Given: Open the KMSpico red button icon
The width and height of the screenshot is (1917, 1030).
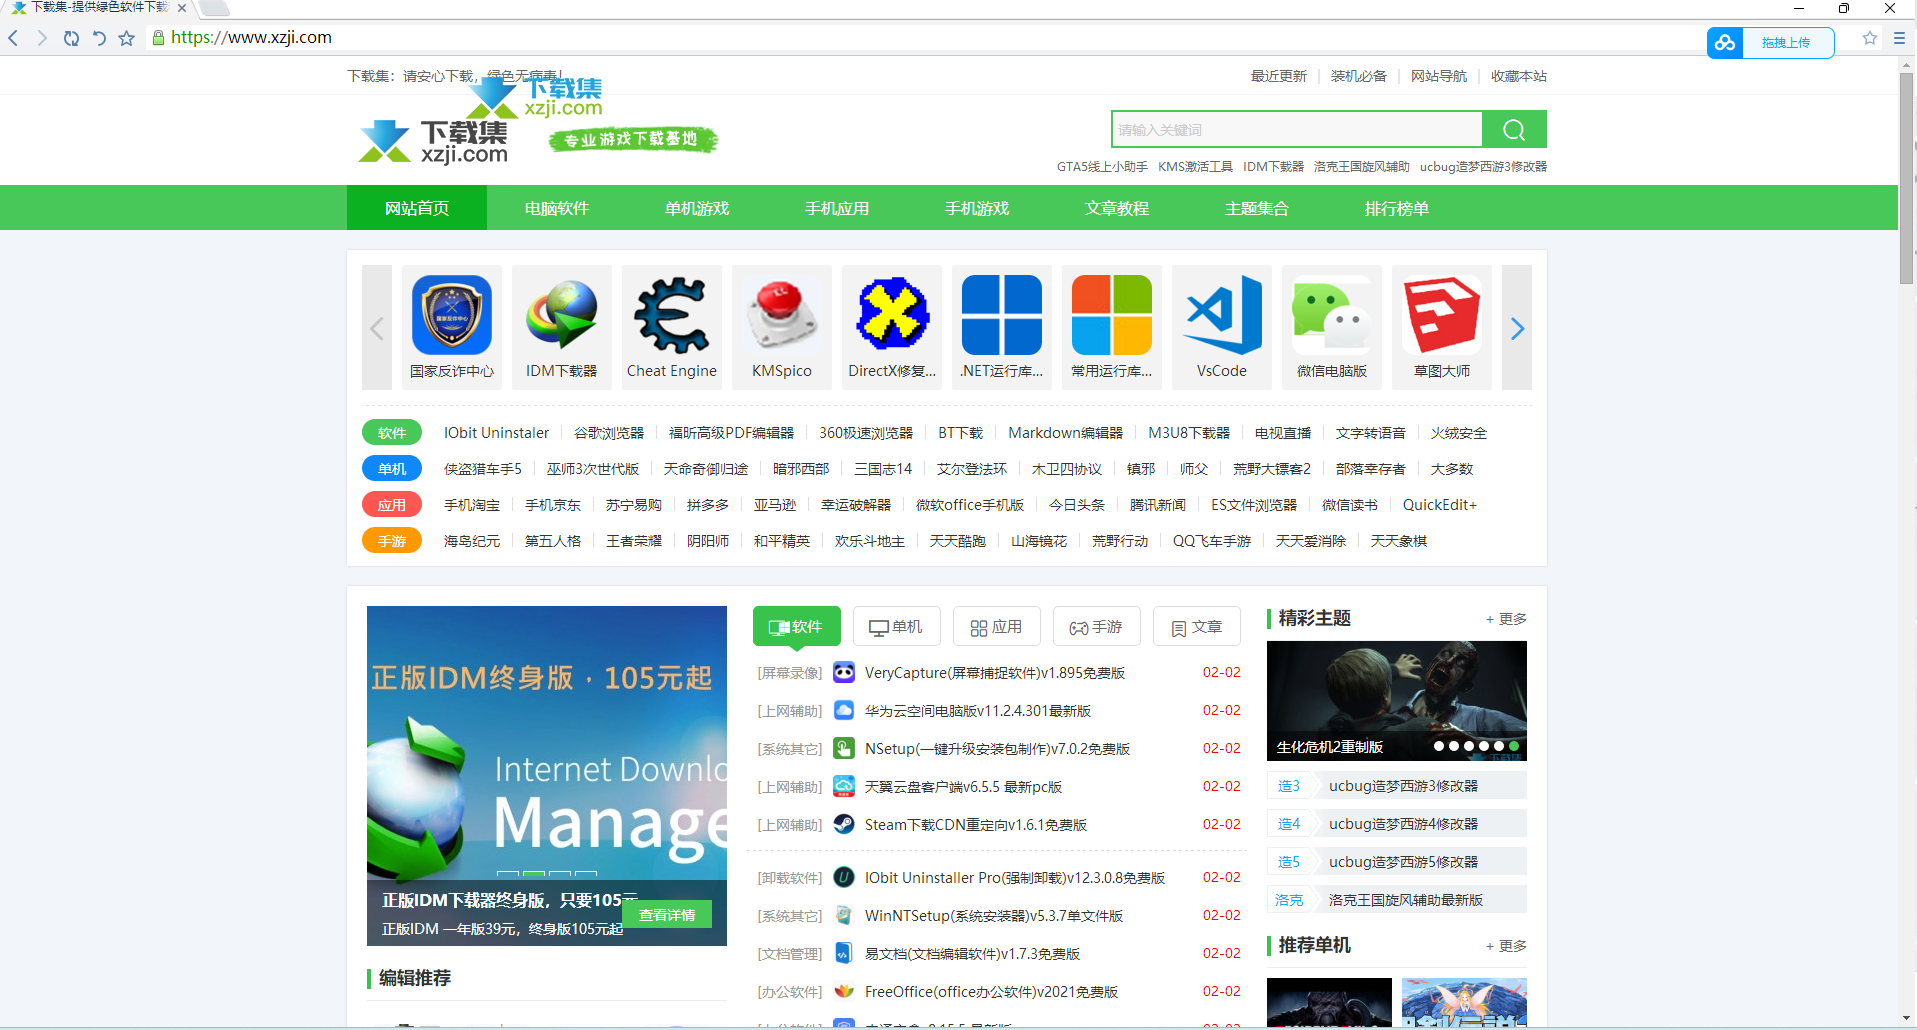Looking at the screenshot, I should click(782, 316).
